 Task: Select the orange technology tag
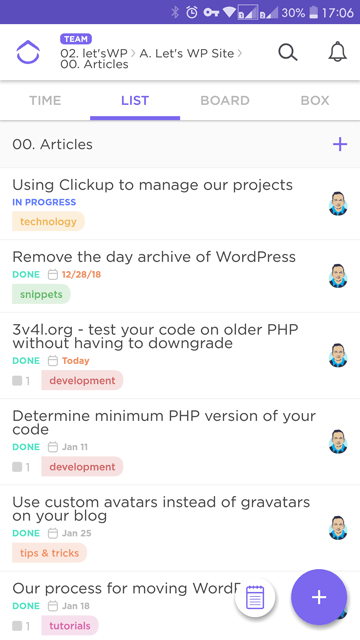(x=48, y=221)
